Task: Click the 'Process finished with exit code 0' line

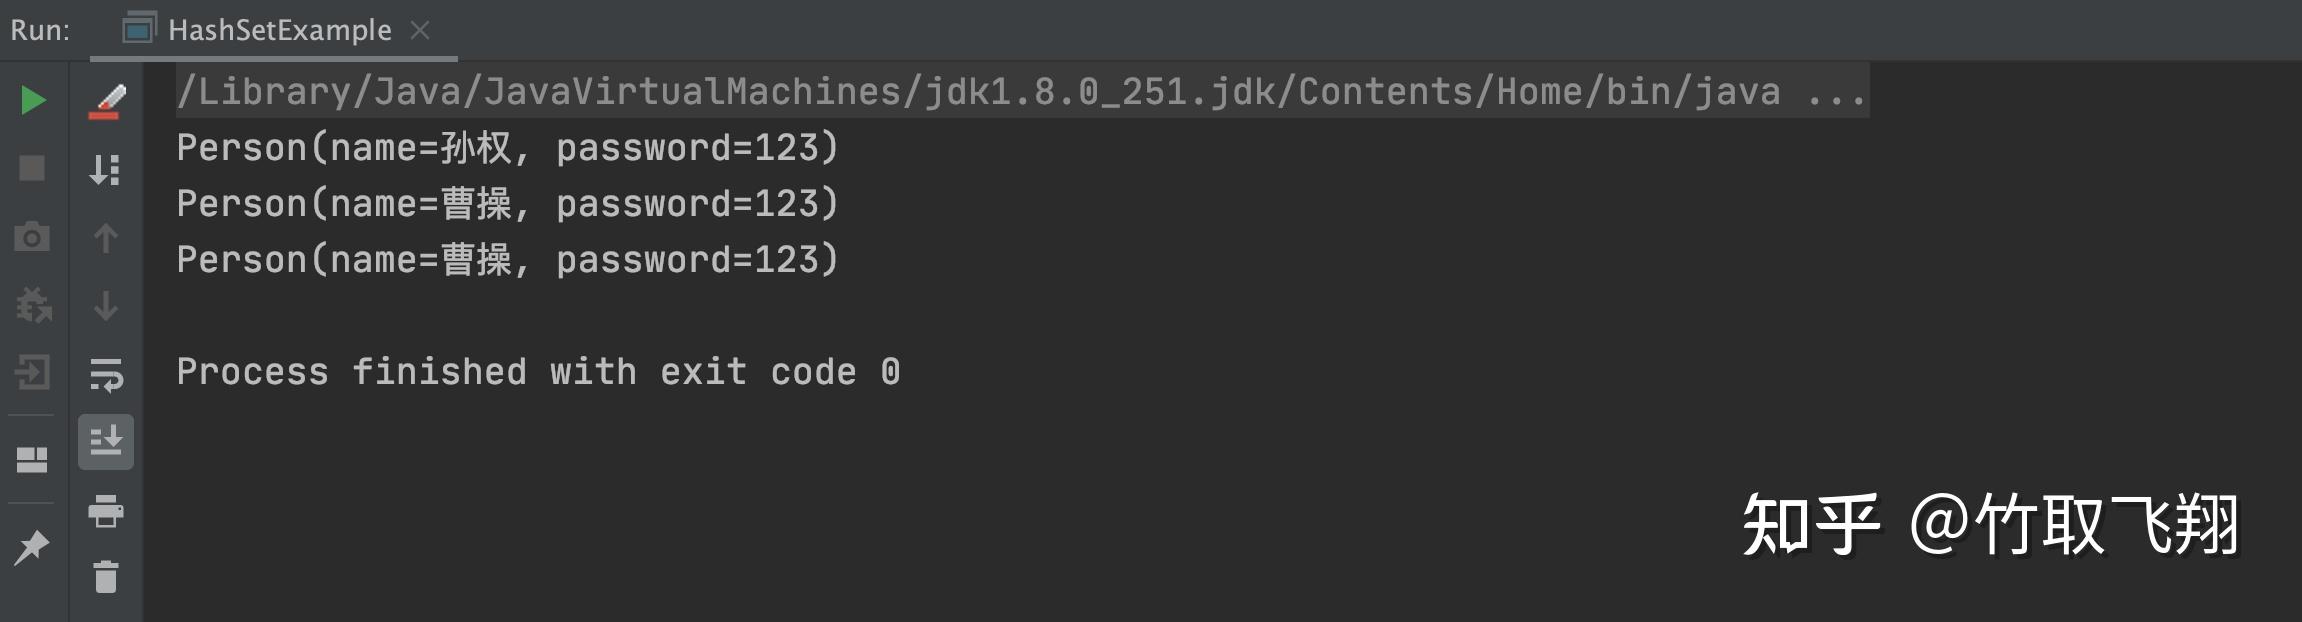Action: [x=538, y=372]
